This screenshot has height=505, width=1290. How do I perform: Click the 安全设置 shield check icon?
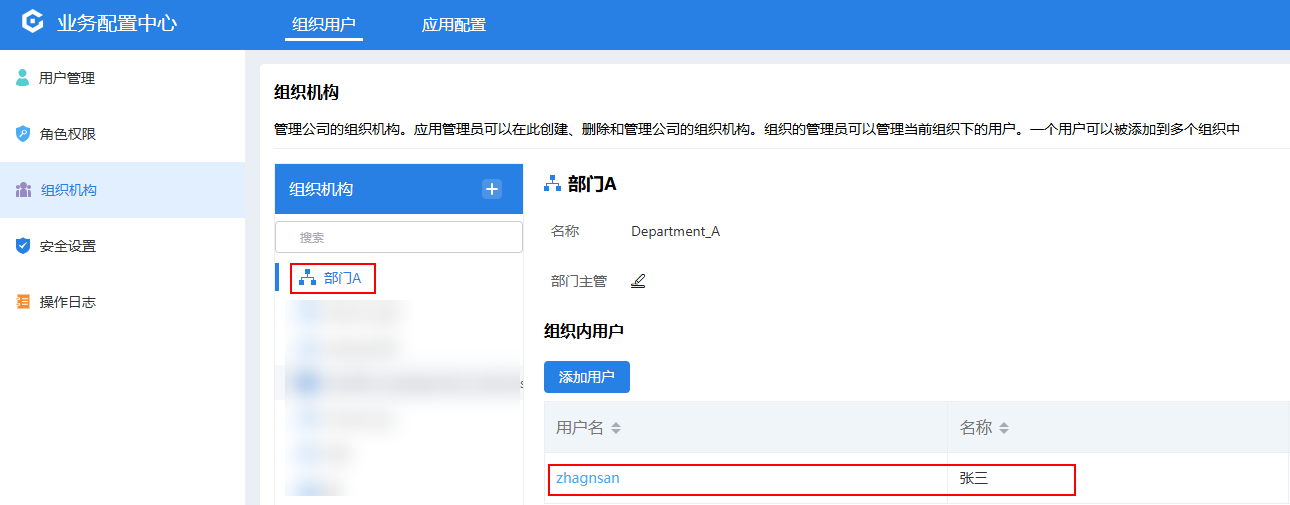tap(23, 246)
